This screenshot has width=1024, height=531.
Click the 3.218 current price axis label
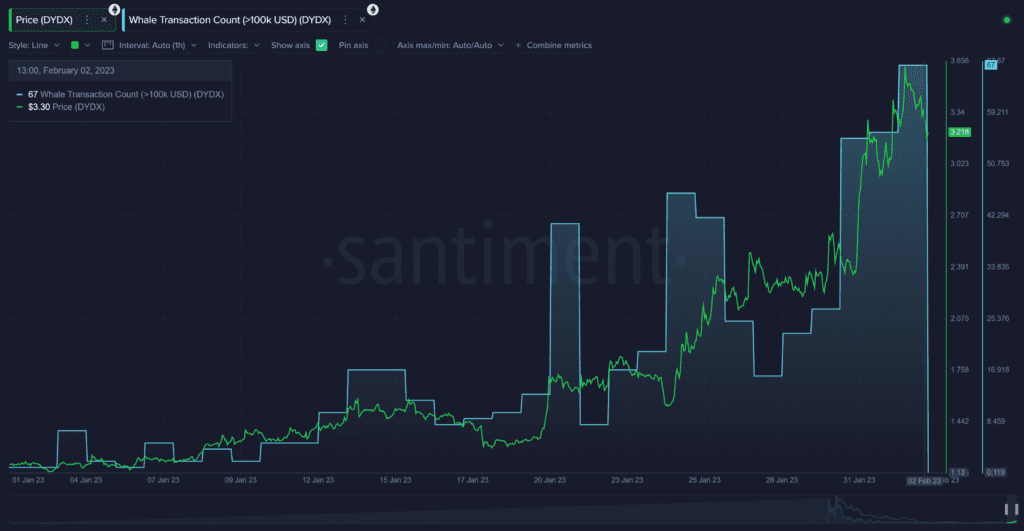pos(959,132)
